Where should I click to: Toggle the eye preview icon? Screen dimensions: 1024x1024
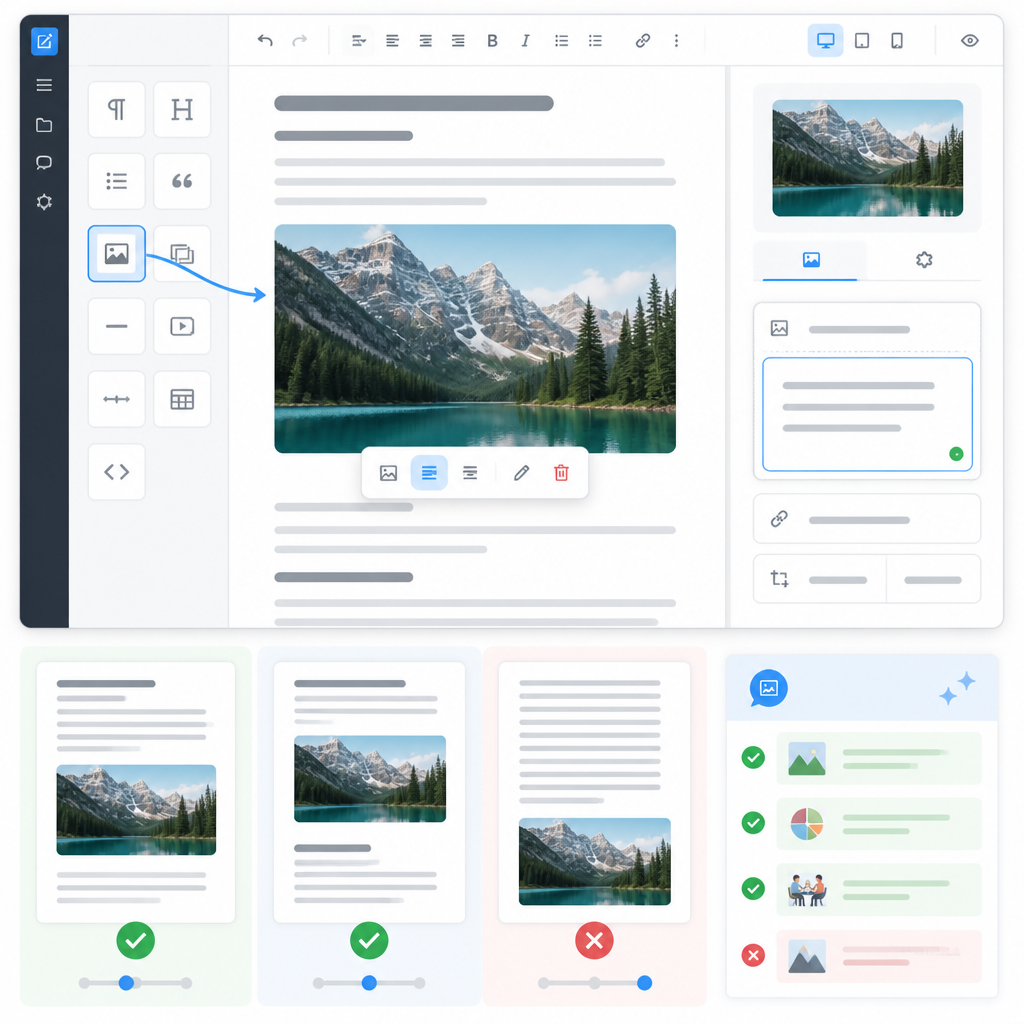click(970, 40)
